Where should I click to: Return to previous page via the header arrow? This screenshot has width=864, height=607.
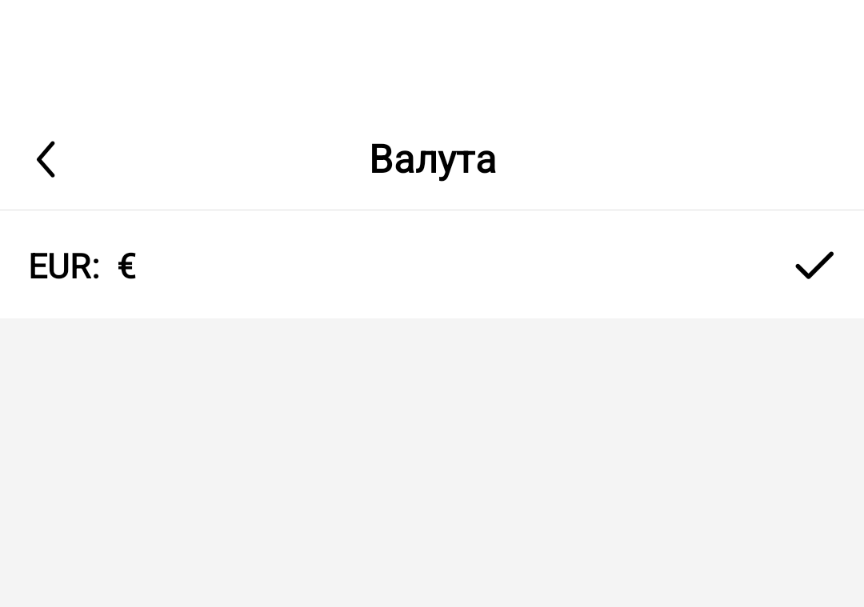46,159
